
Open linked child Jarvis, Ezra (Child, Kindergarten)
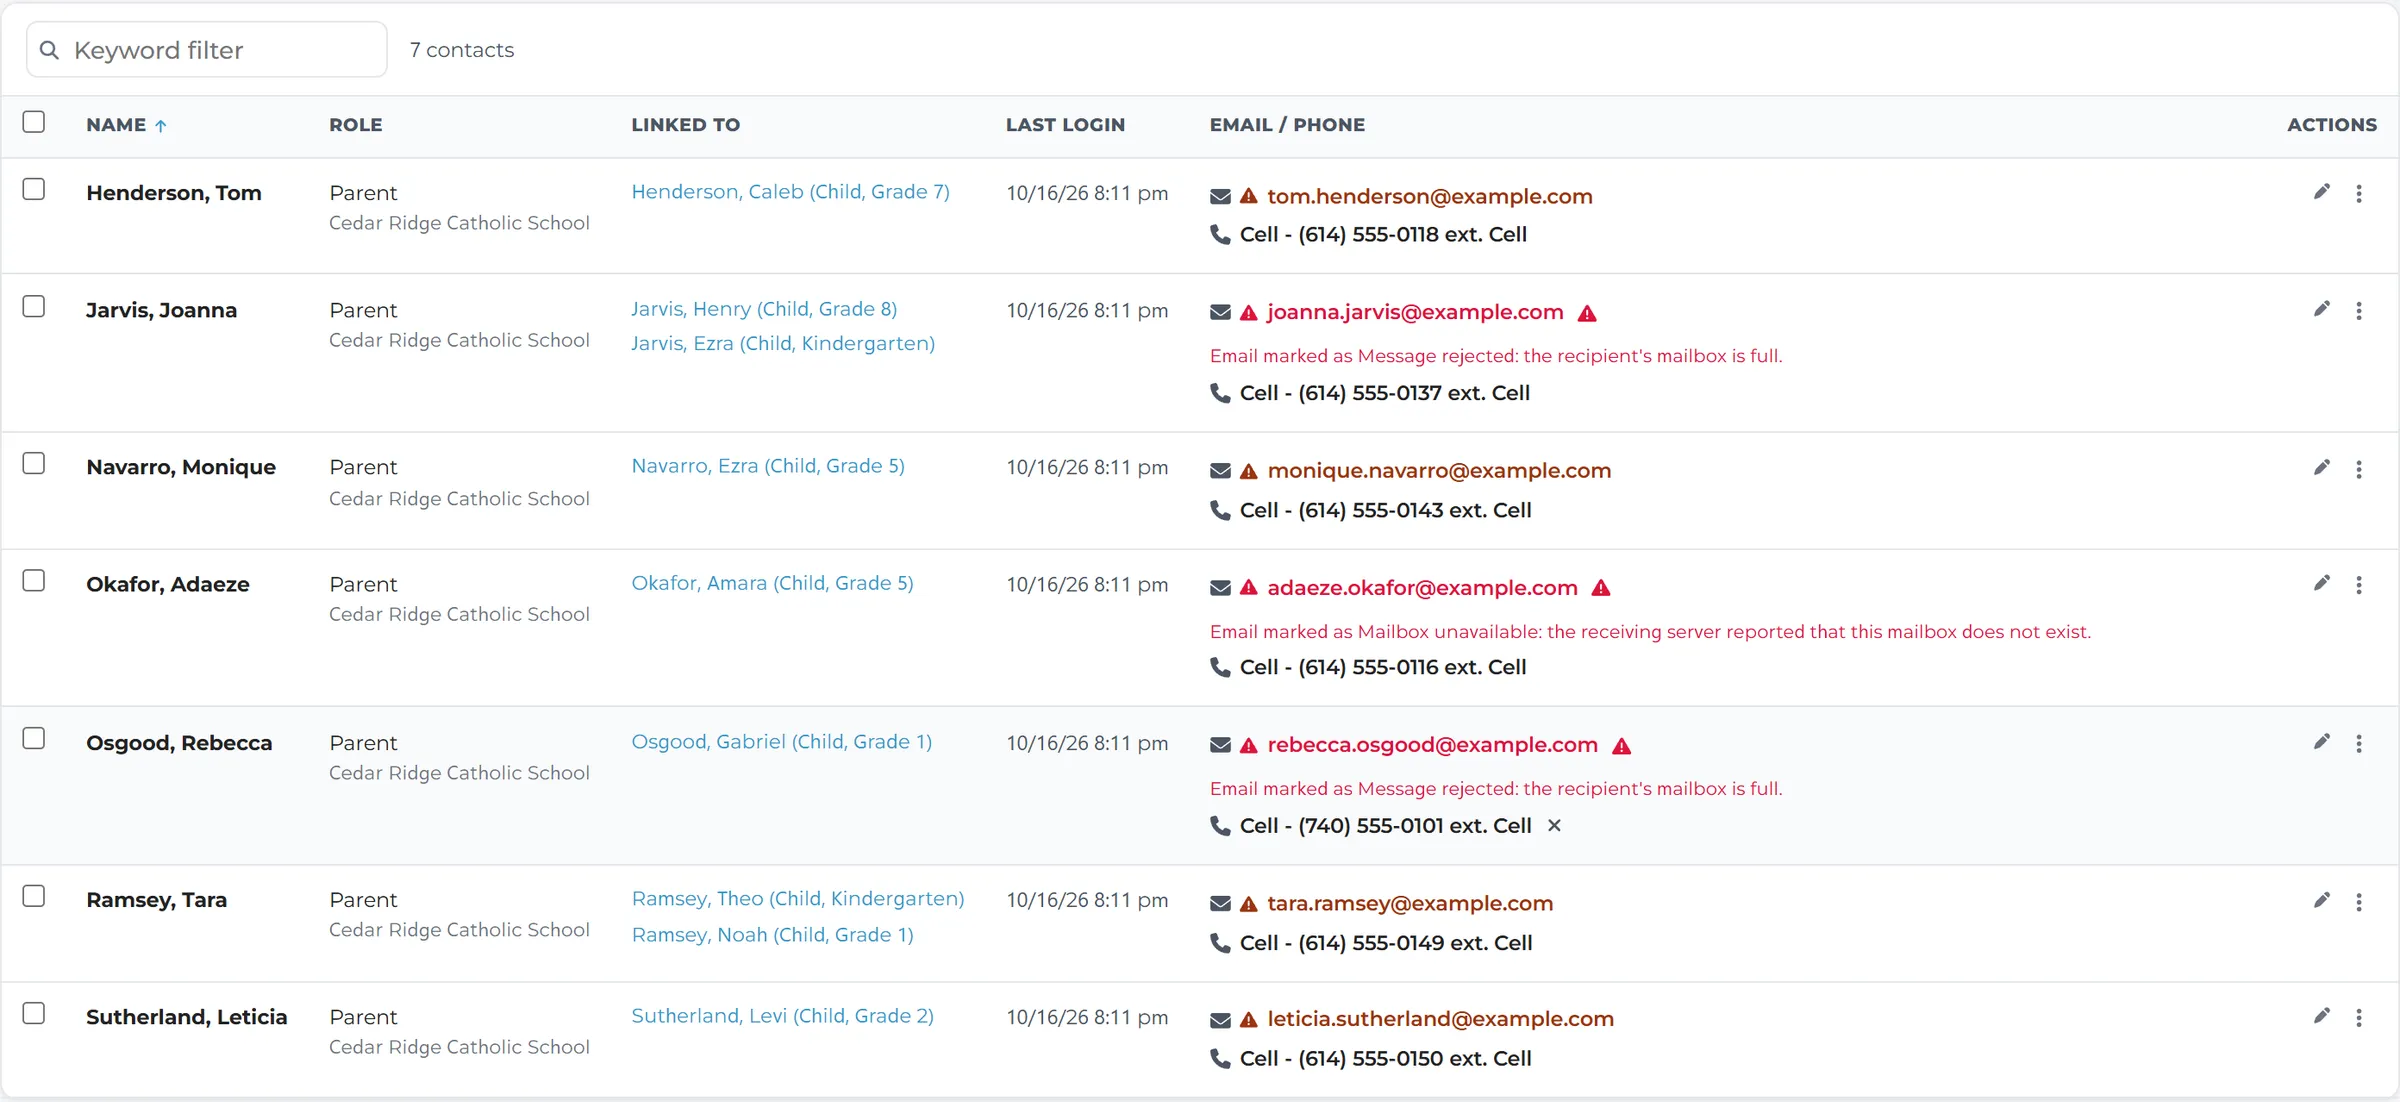pyautogui.click(x=783, y=343)
